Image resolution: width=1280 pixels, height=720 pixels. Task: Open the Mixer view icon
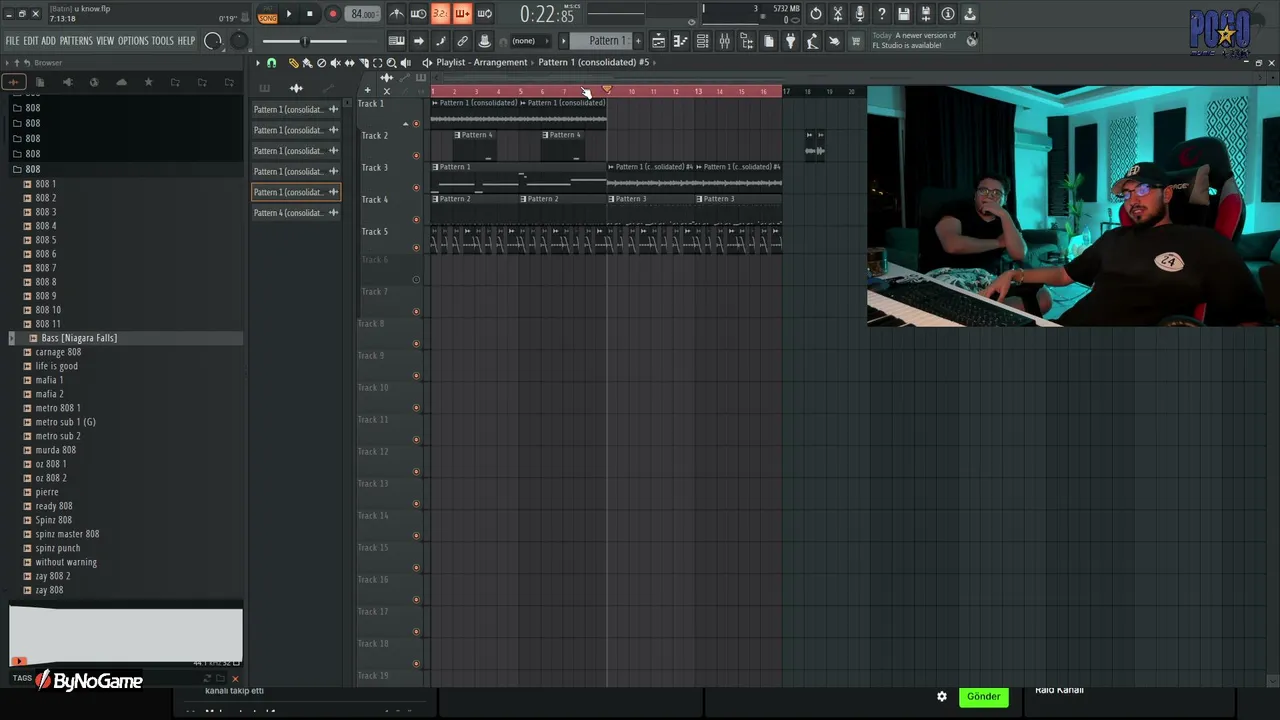pyautogui.click(x=724, y=41)
